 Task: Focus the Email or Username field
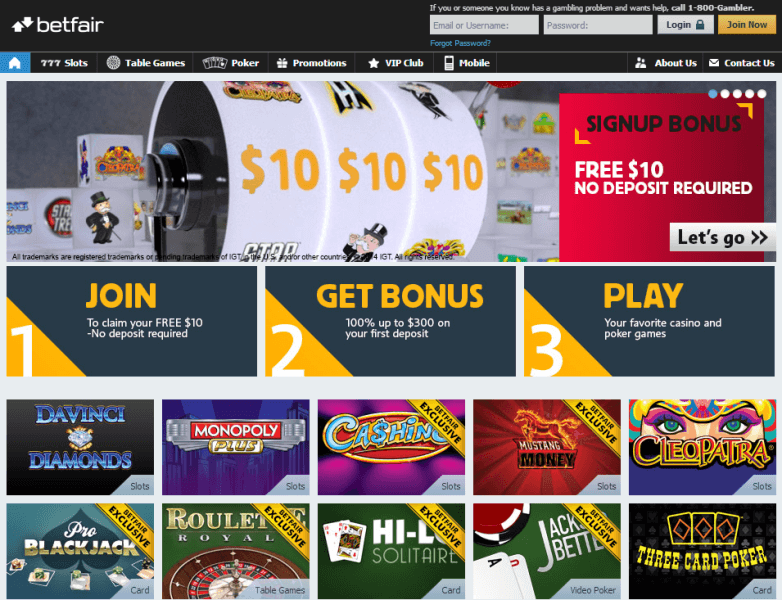pyautogui.click(x=484, y=25)
